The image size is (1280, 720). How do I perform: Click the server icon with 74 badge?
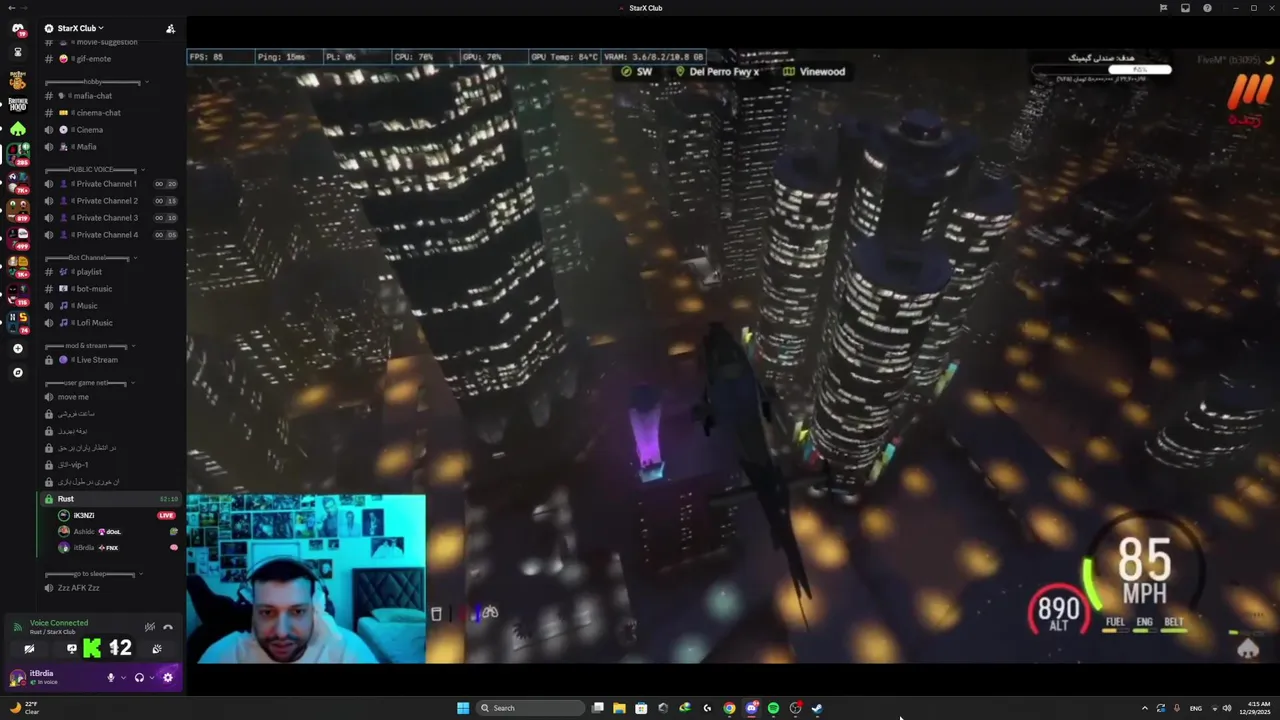point(17,321)
